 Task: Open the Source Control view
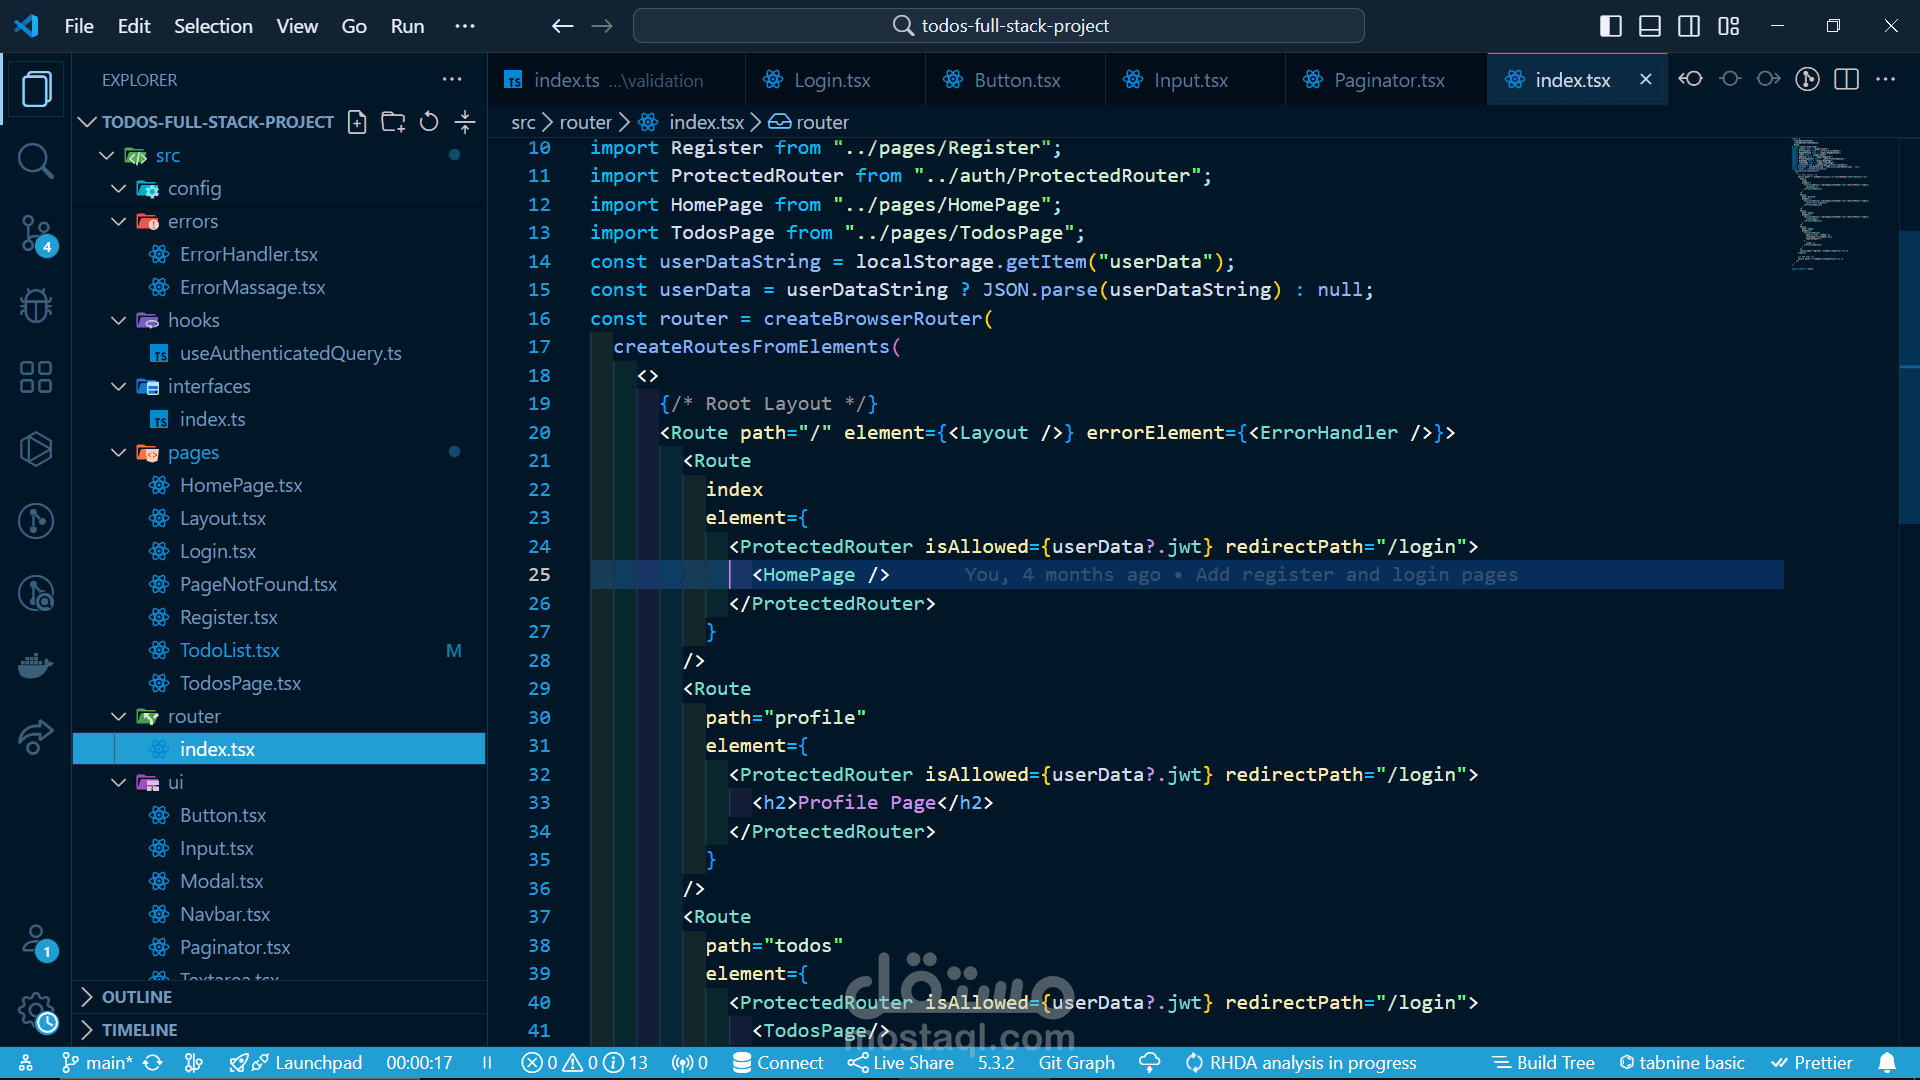36,233
